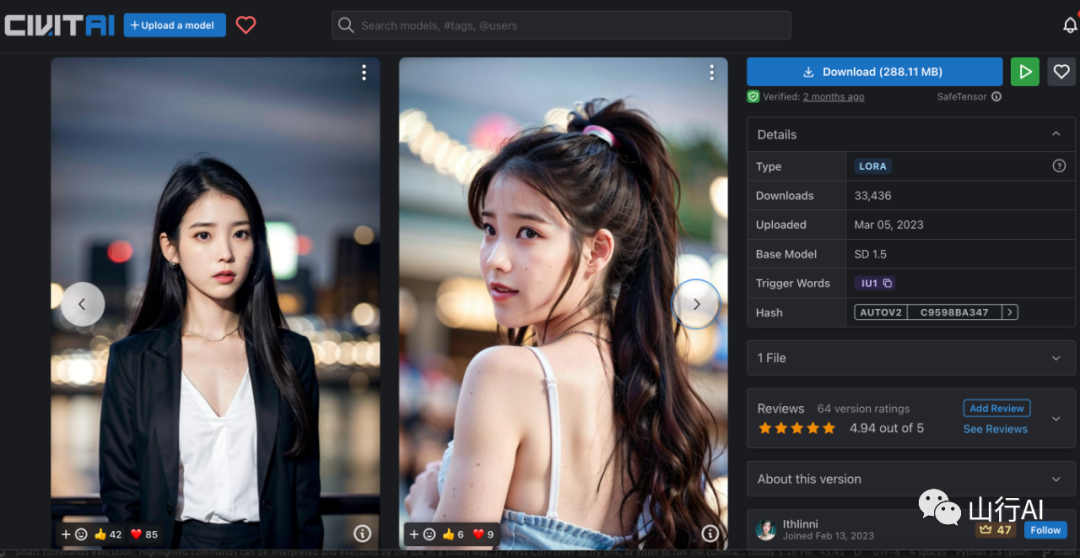Viewport: 1080px width, 558px height.
Task: Toggle the heart favorite button near Download
Action: pos(1061,72)
